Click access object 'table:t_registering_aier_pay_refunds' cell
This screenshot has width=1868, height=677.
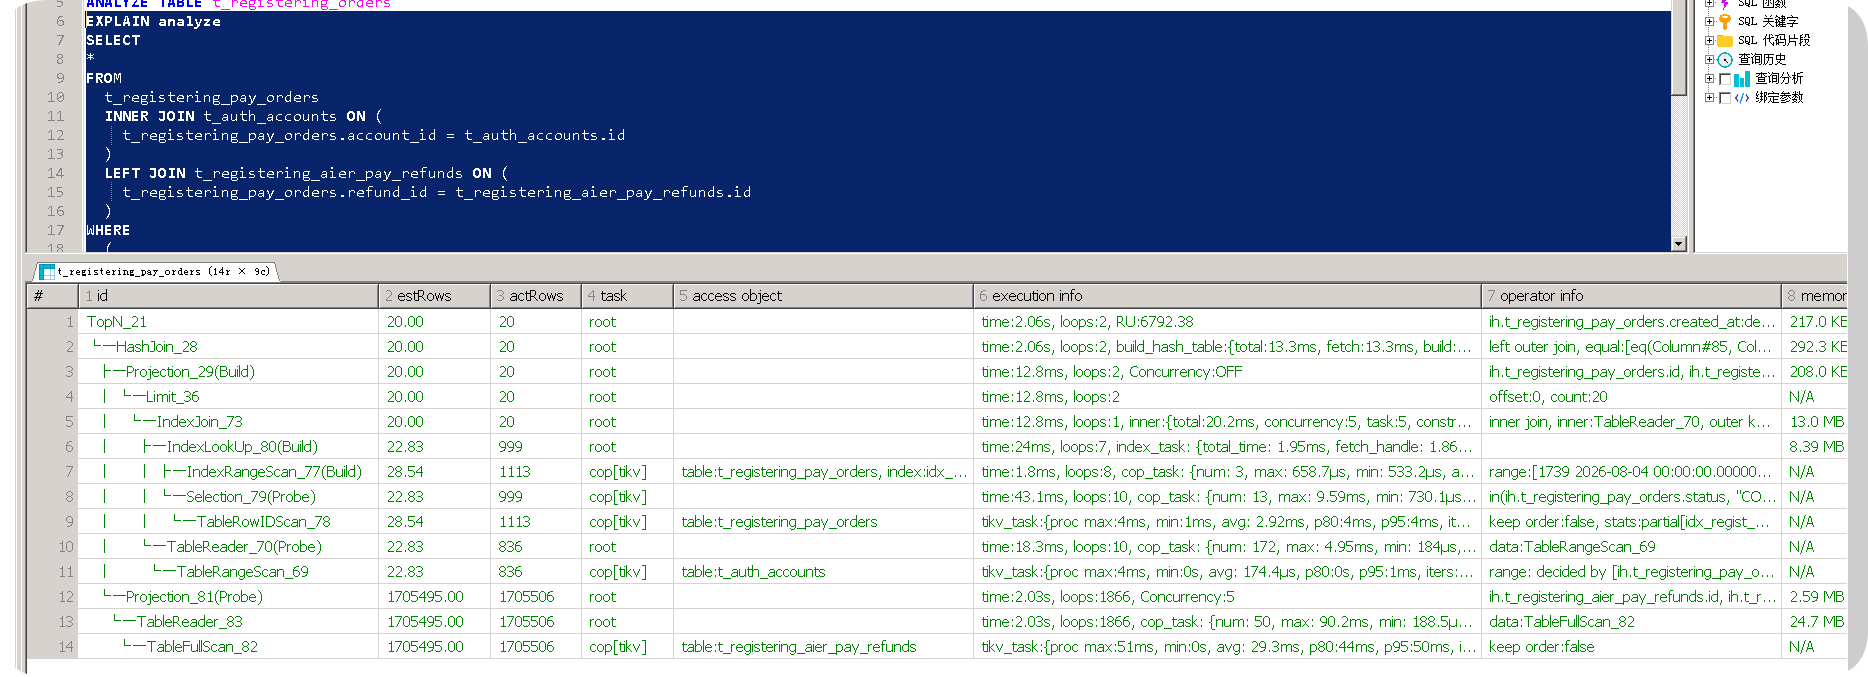click(x=823, y=647)
